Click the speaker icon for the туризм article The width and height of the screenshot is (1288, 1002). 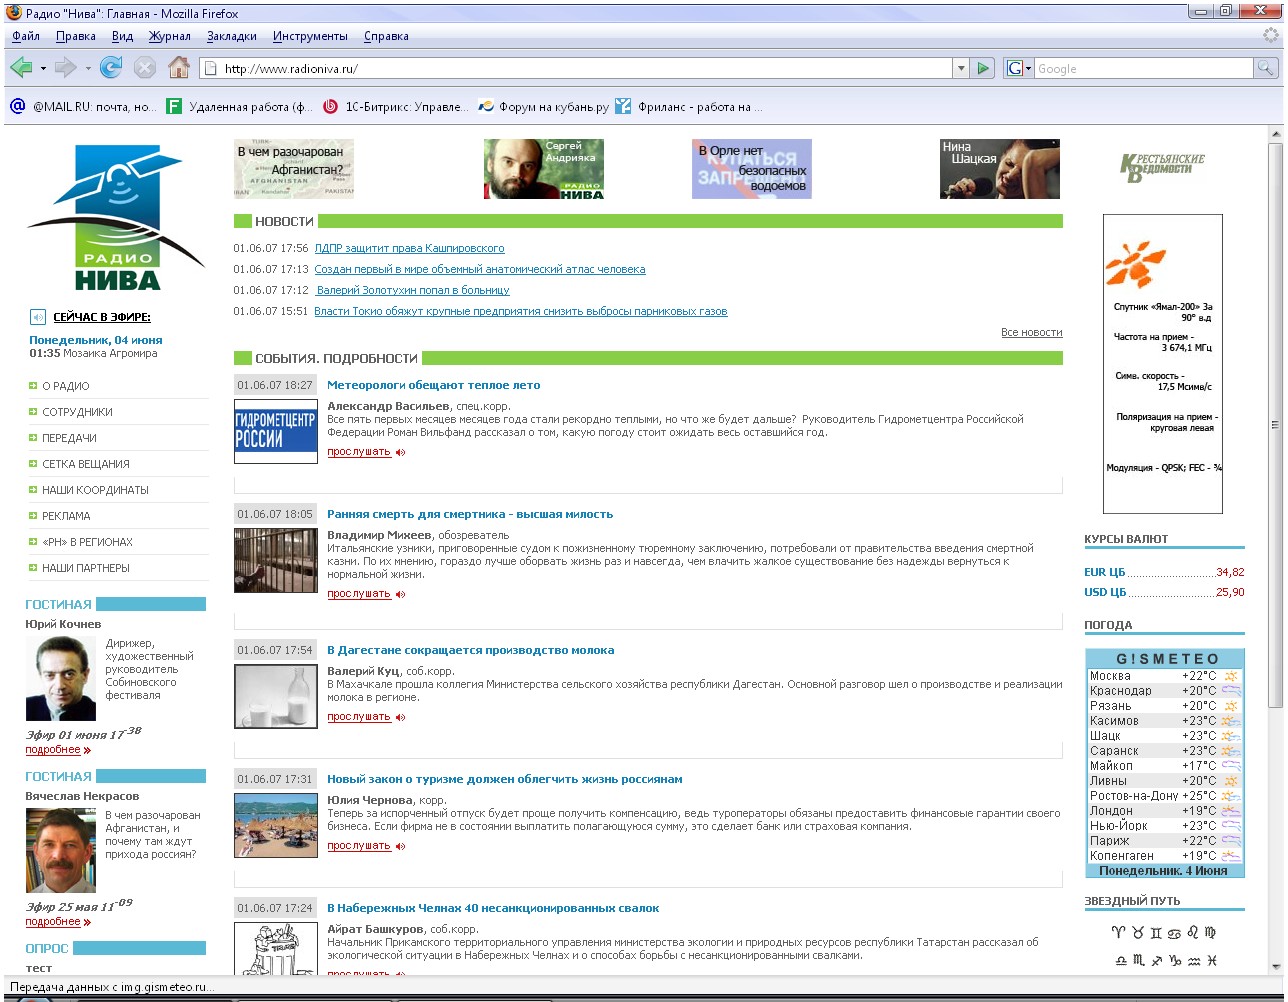coord(400,846)
